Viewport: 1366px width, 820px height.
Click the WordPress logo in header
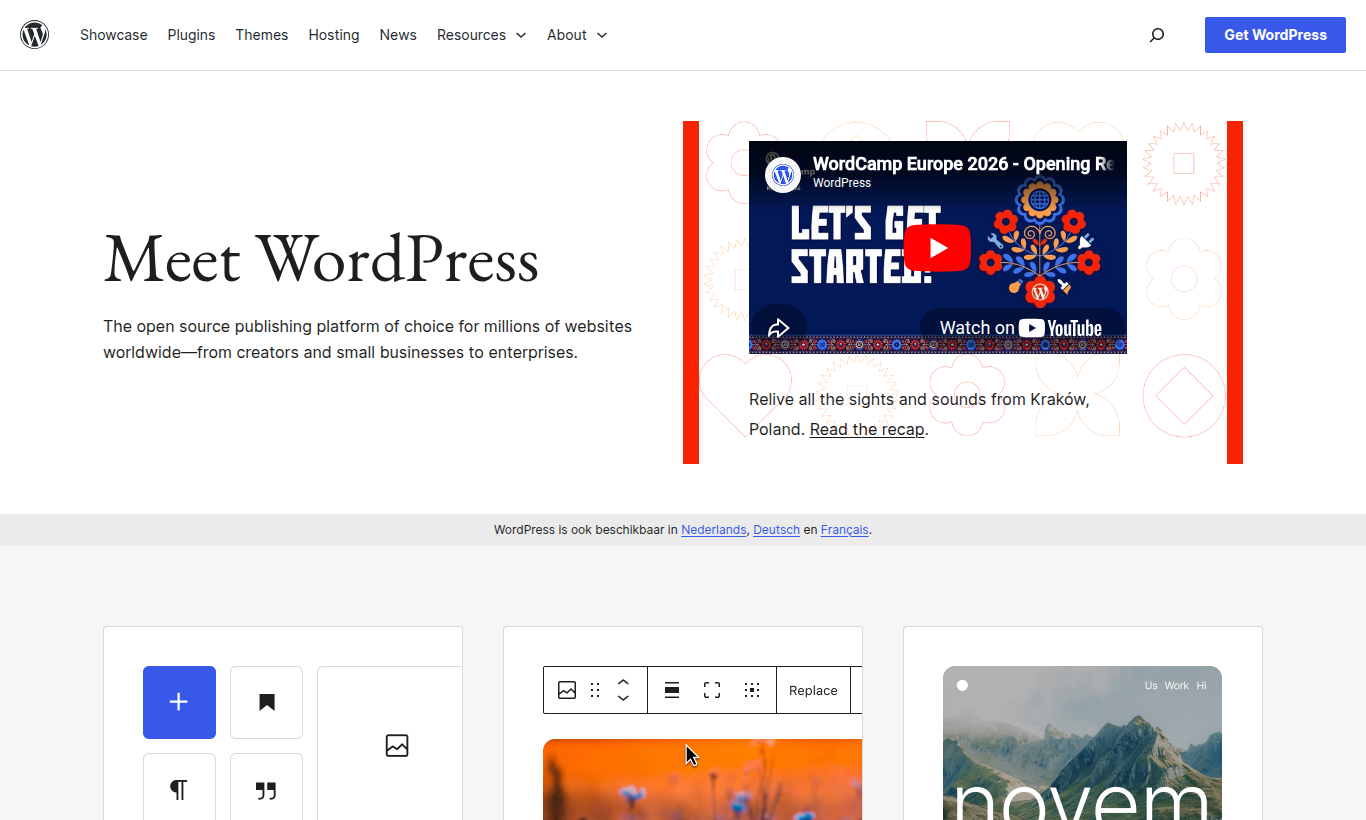point(35,35)
